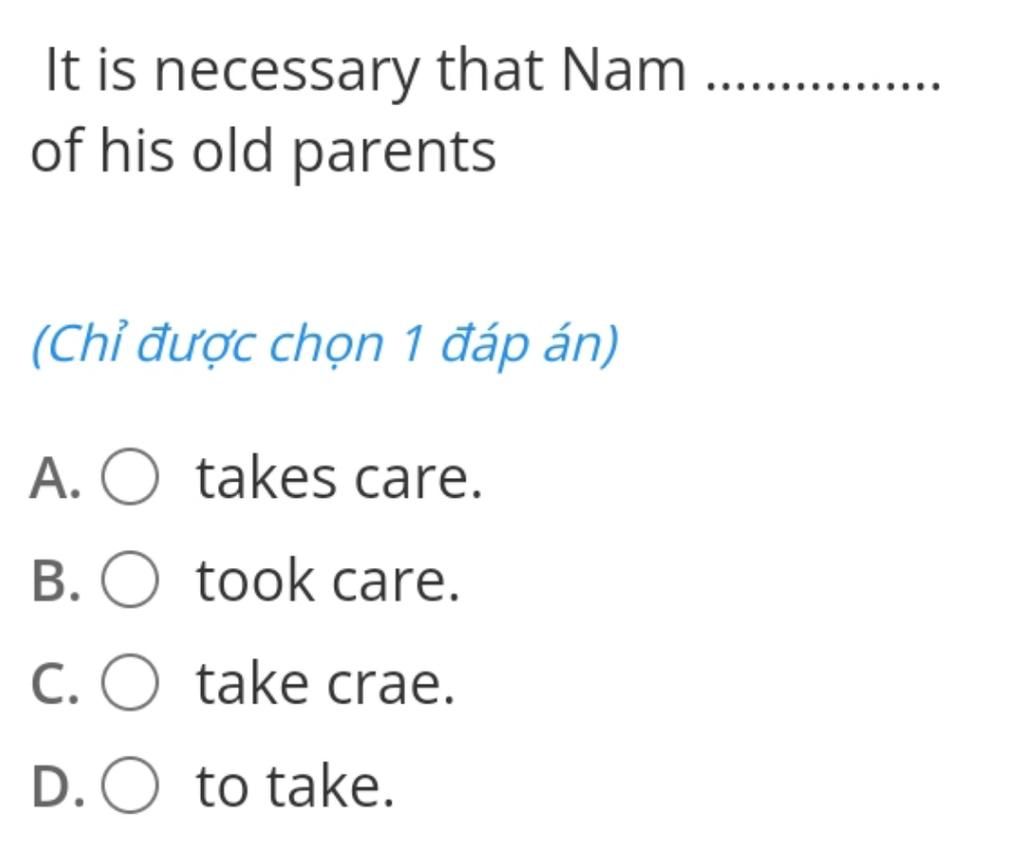The height and width of the screenshot is (841, 1024).
Task: Click the word 'that' in the question
Action: (x=490, y=69)
